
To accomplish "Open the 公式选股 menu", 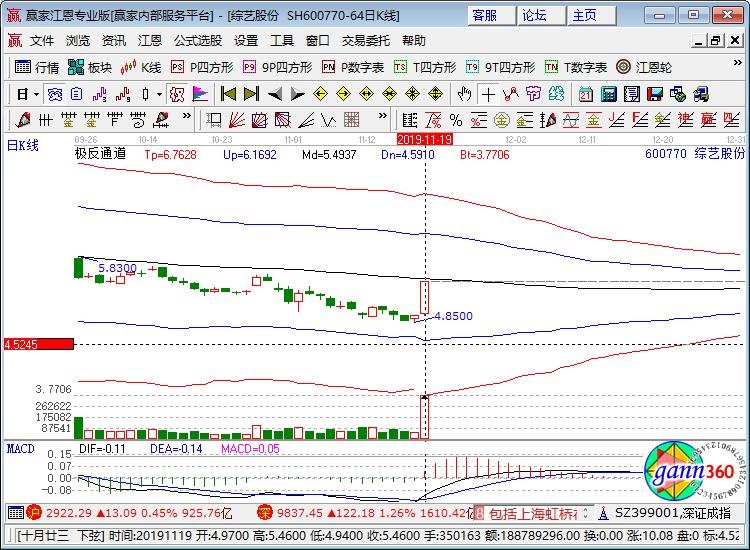I will tap(198, 41).
